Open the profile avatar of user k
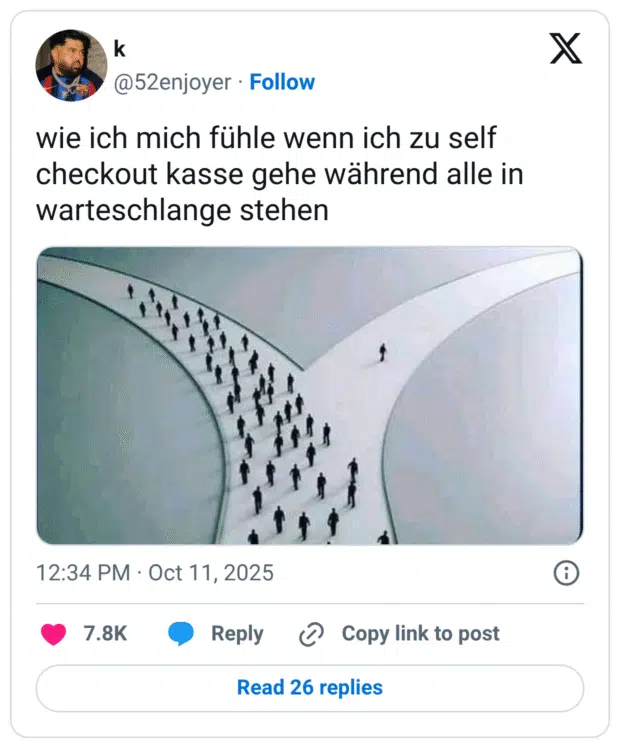The width and height of the screenshot is (620, 748). point(72,65)
